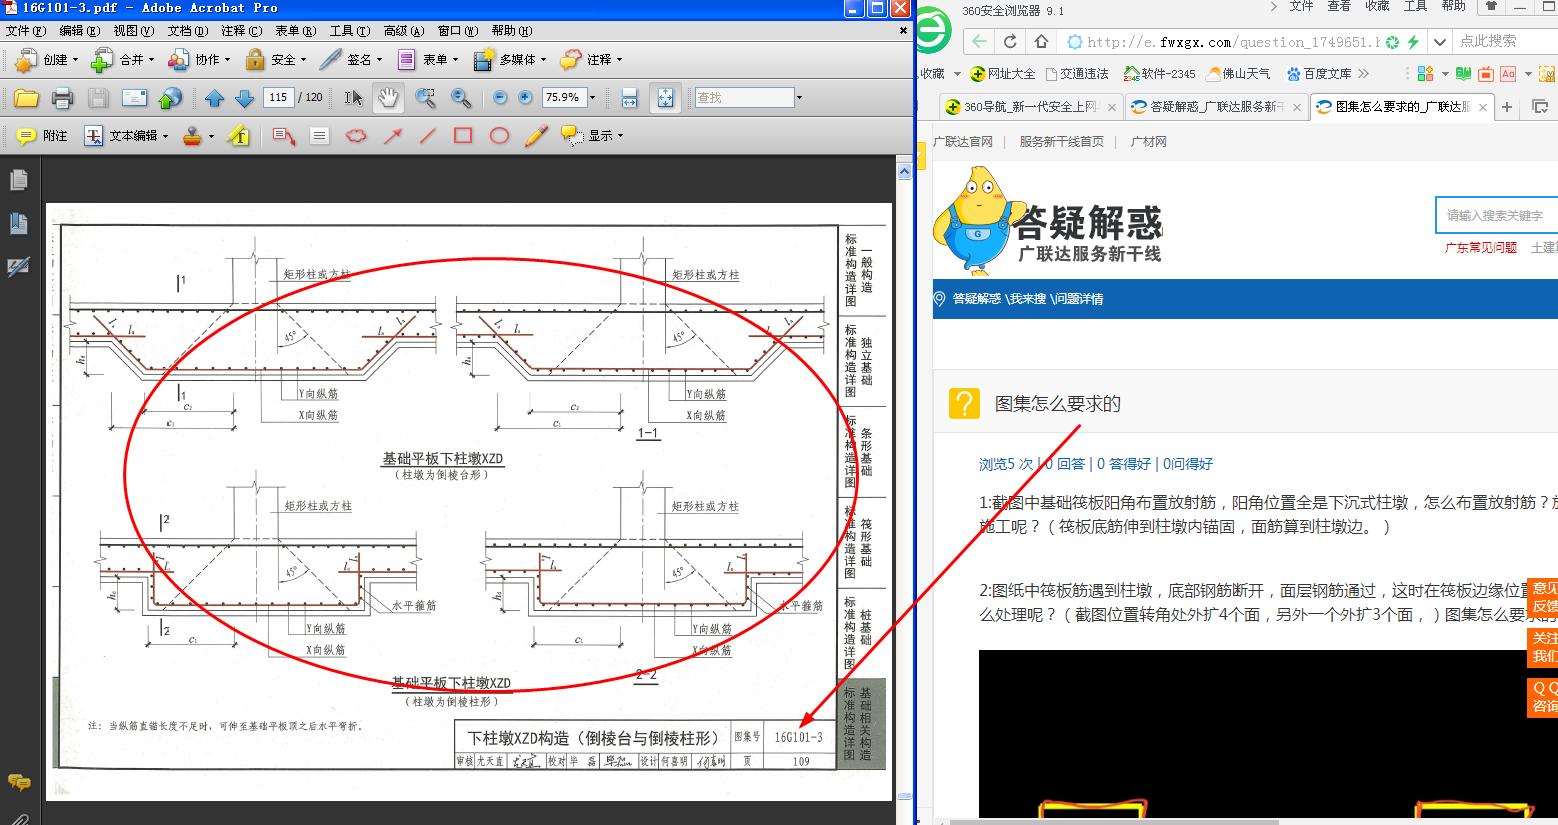Choose the Cloud drawing tool
1558x825 pixels.
click(x=356, y=136)
